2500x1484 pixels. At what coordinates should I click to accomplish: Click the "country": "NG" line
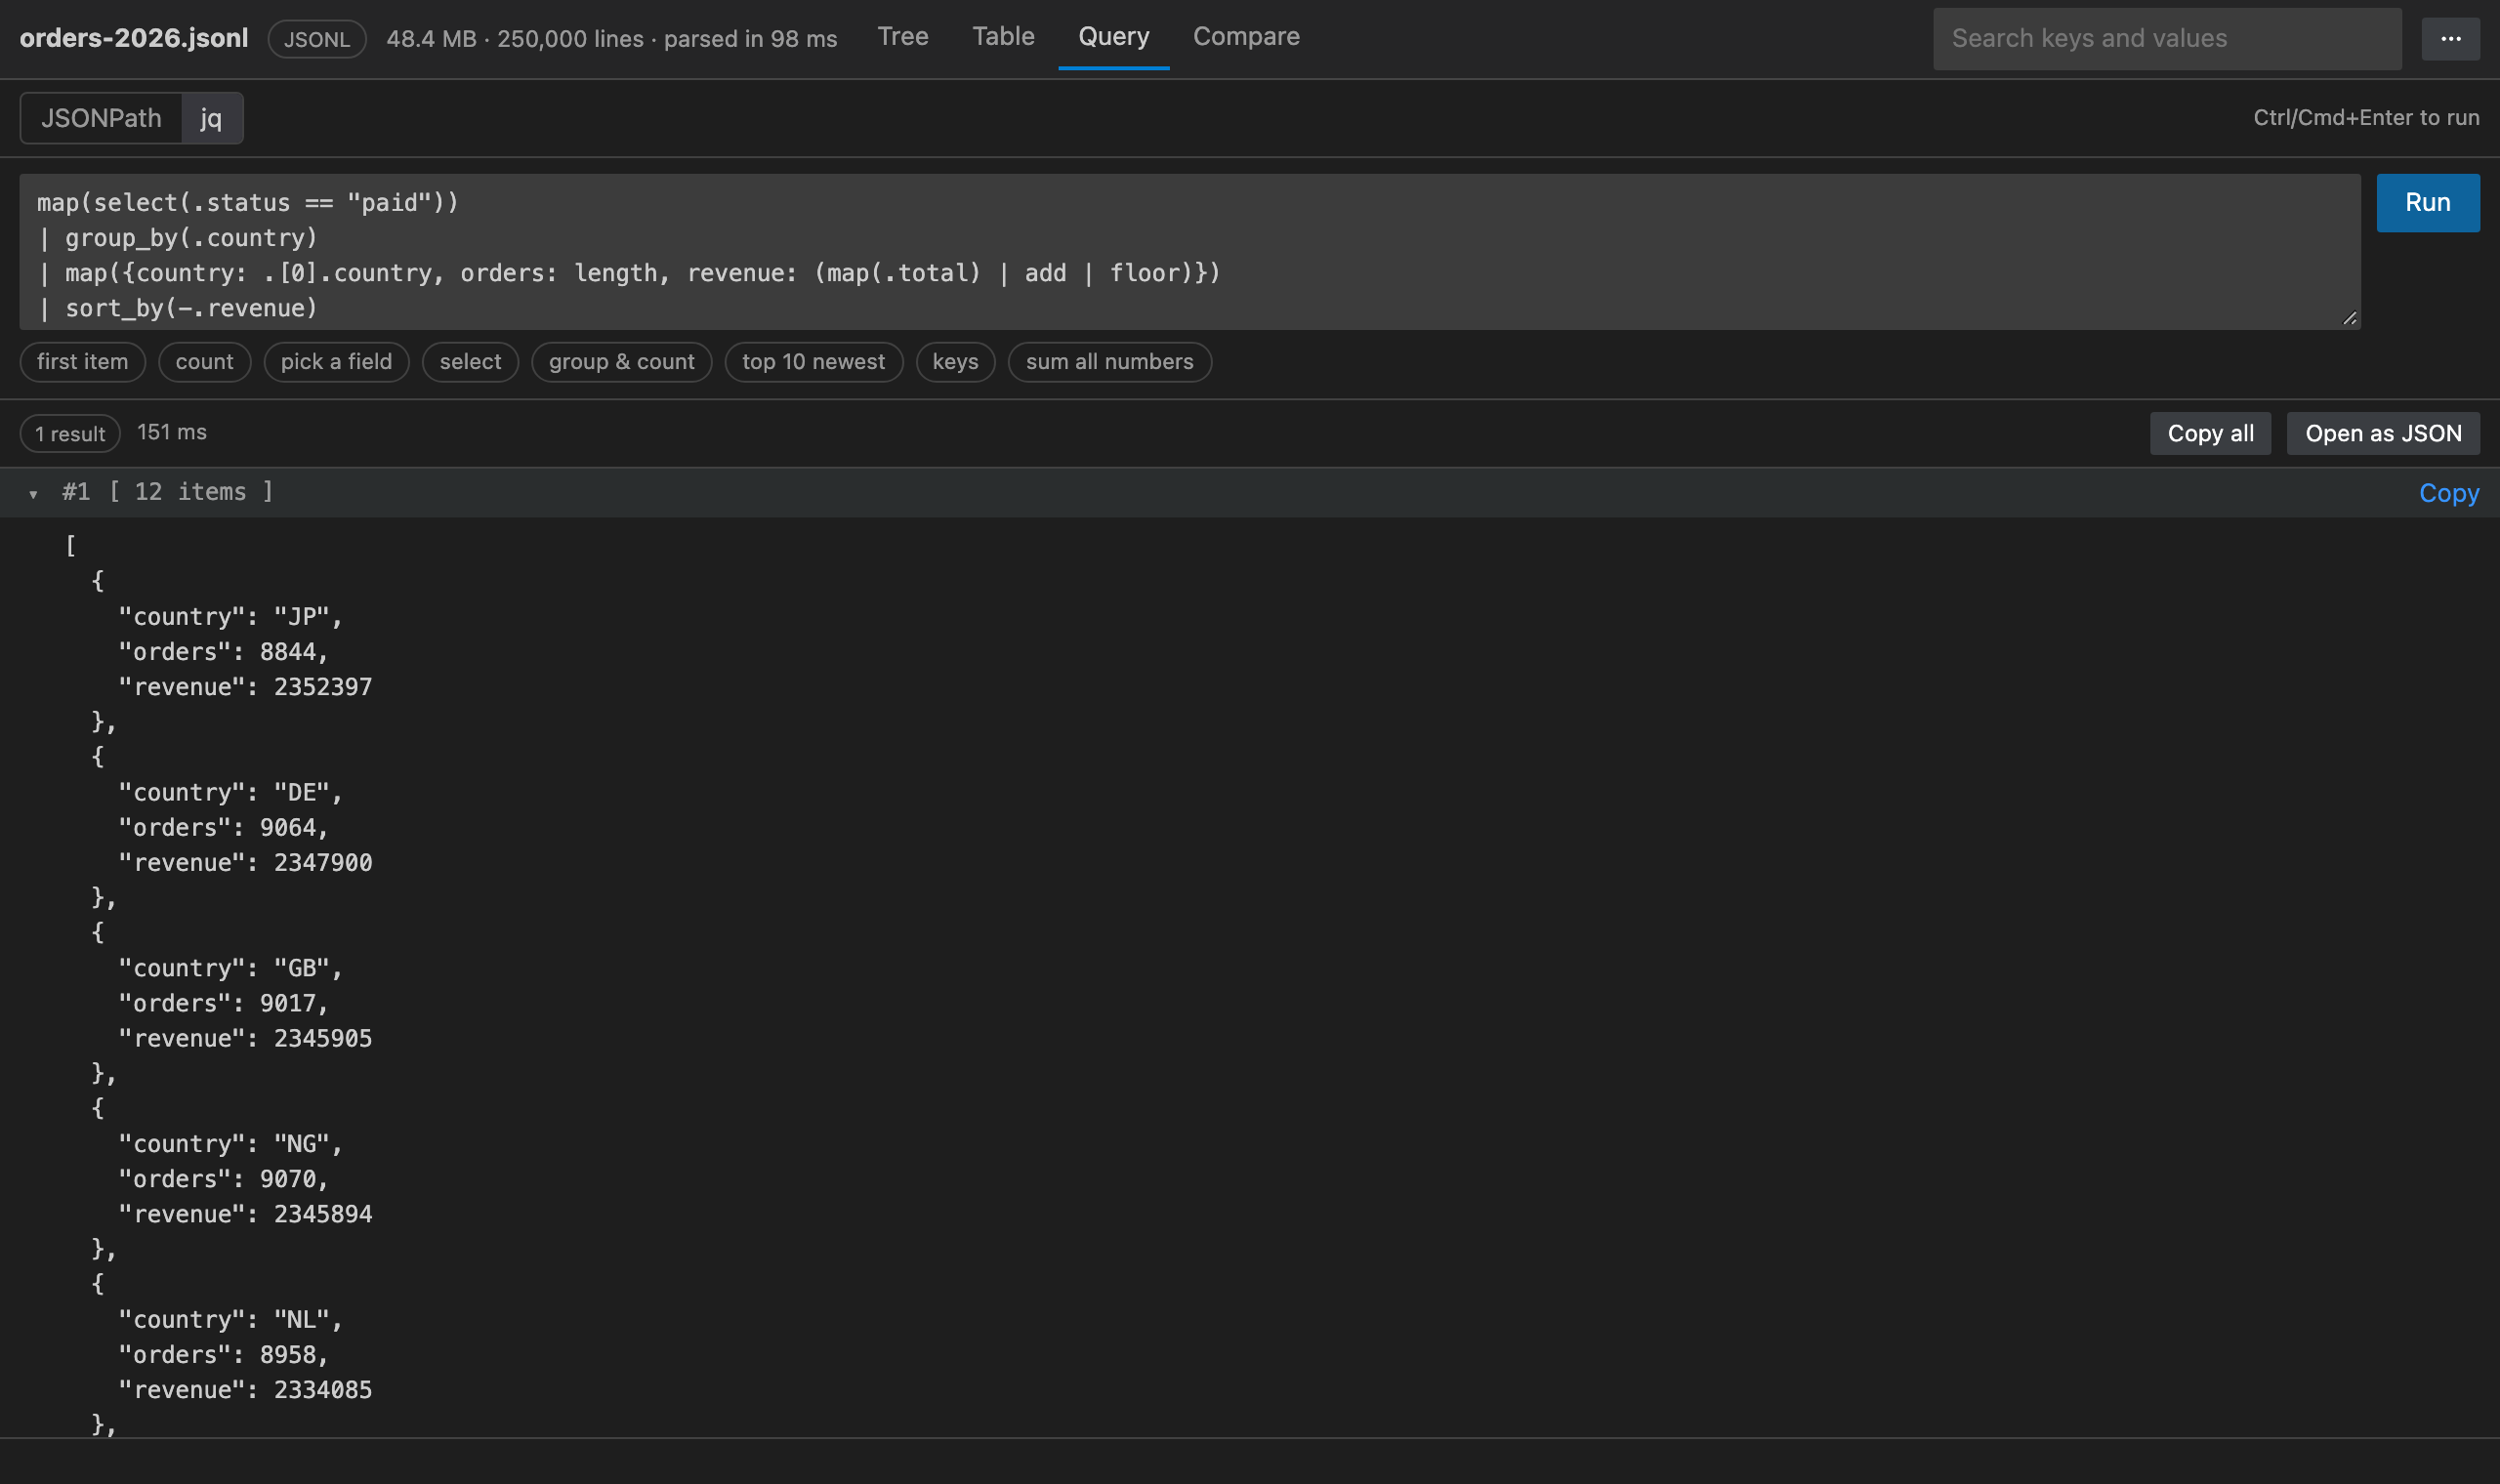click(x=231, y=1144)
